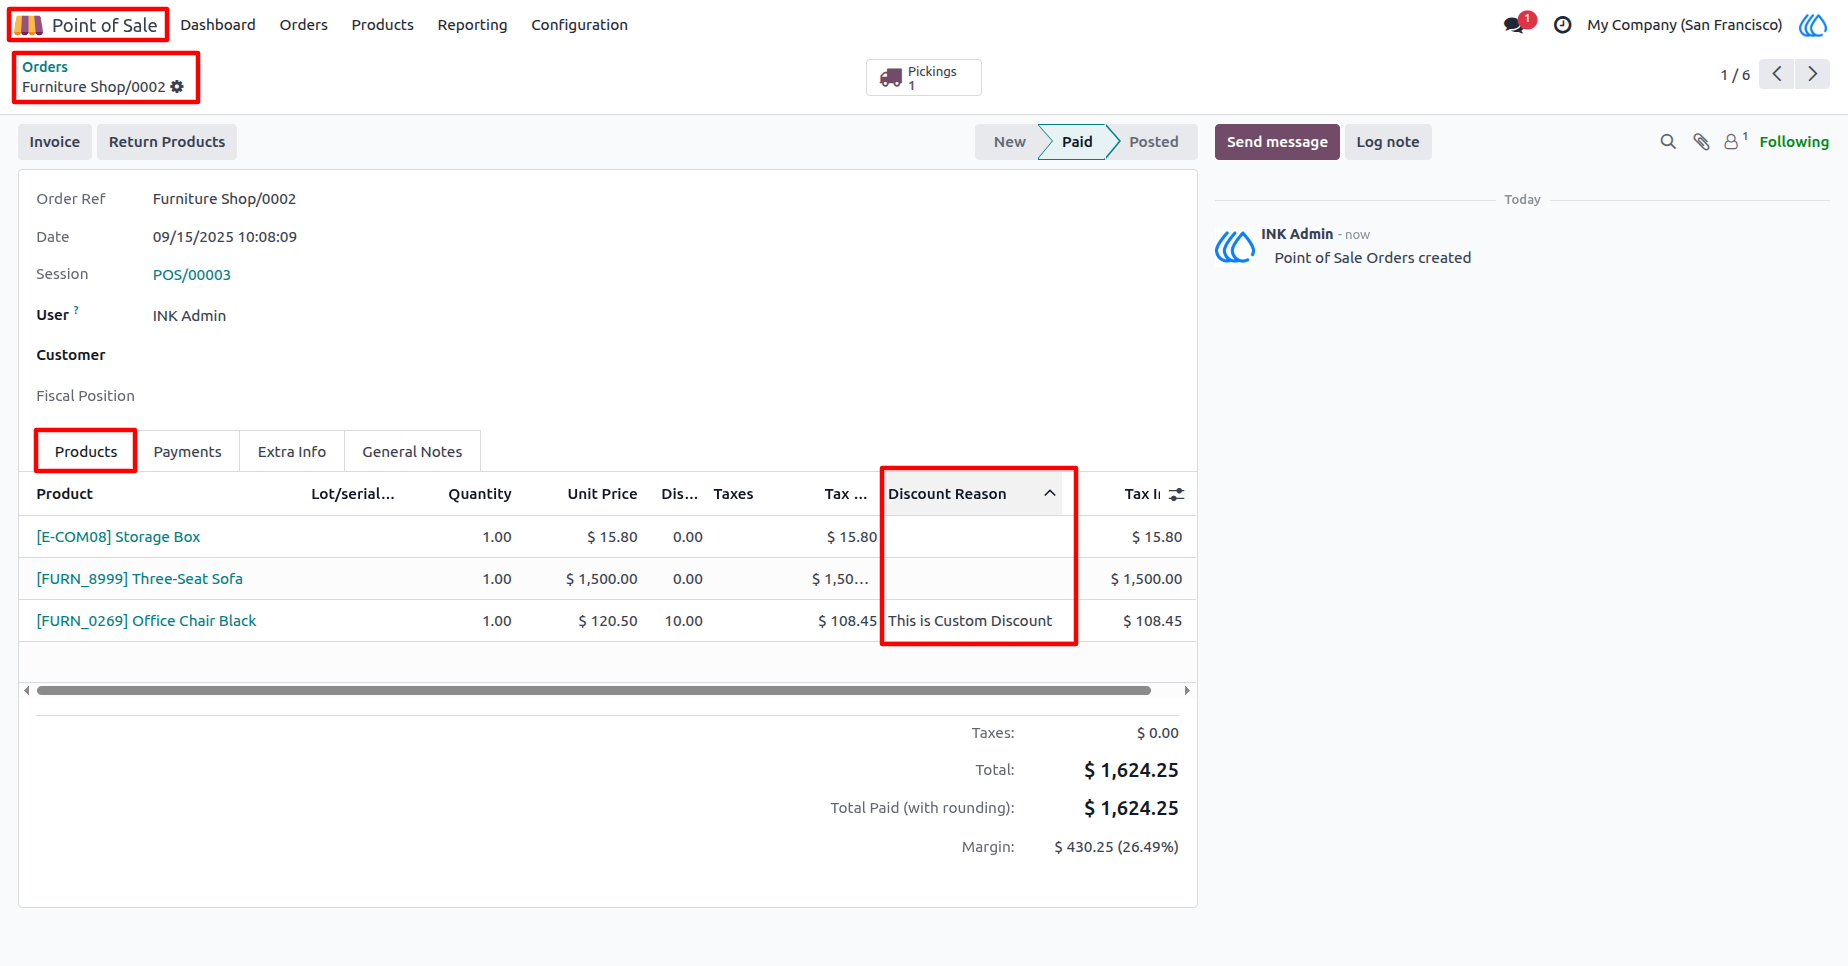Switch to the Extra Info tab
The image size is (1848, 966).
pyautogui.click(x=292, y=452)
